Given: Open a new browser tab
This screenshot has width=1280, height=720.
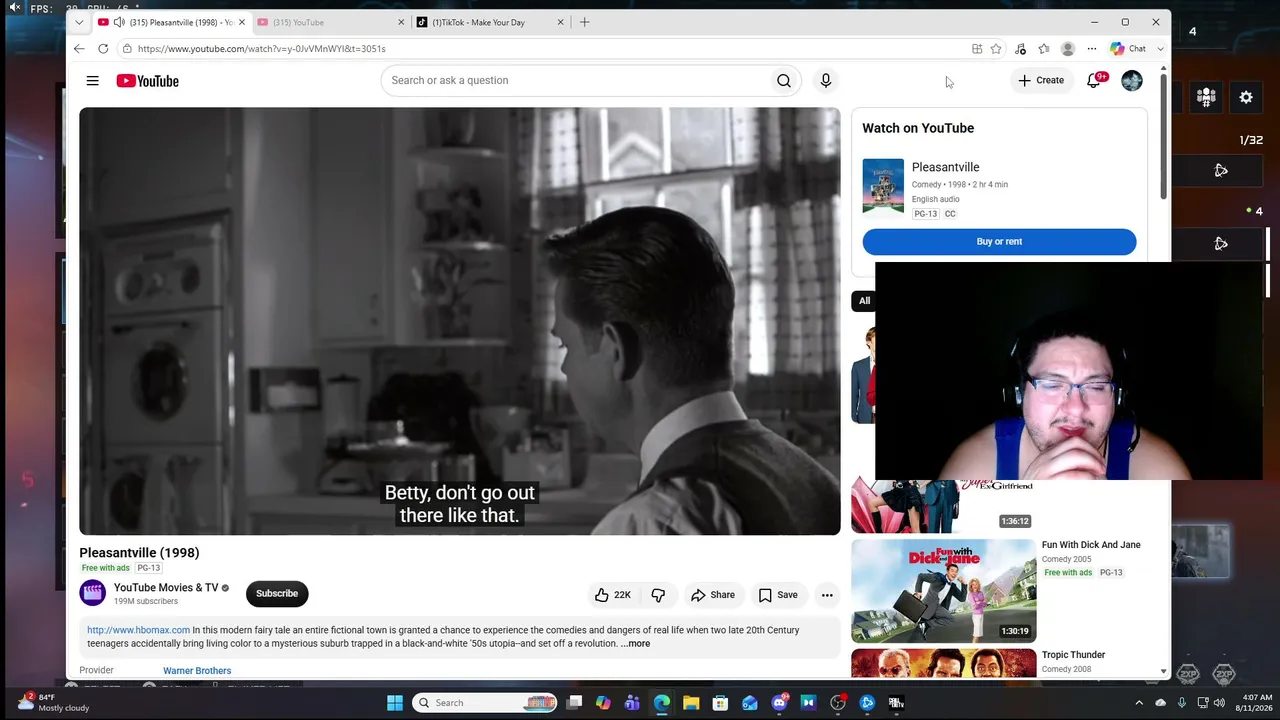Looking at the screenshot, I should click(585, 22).
